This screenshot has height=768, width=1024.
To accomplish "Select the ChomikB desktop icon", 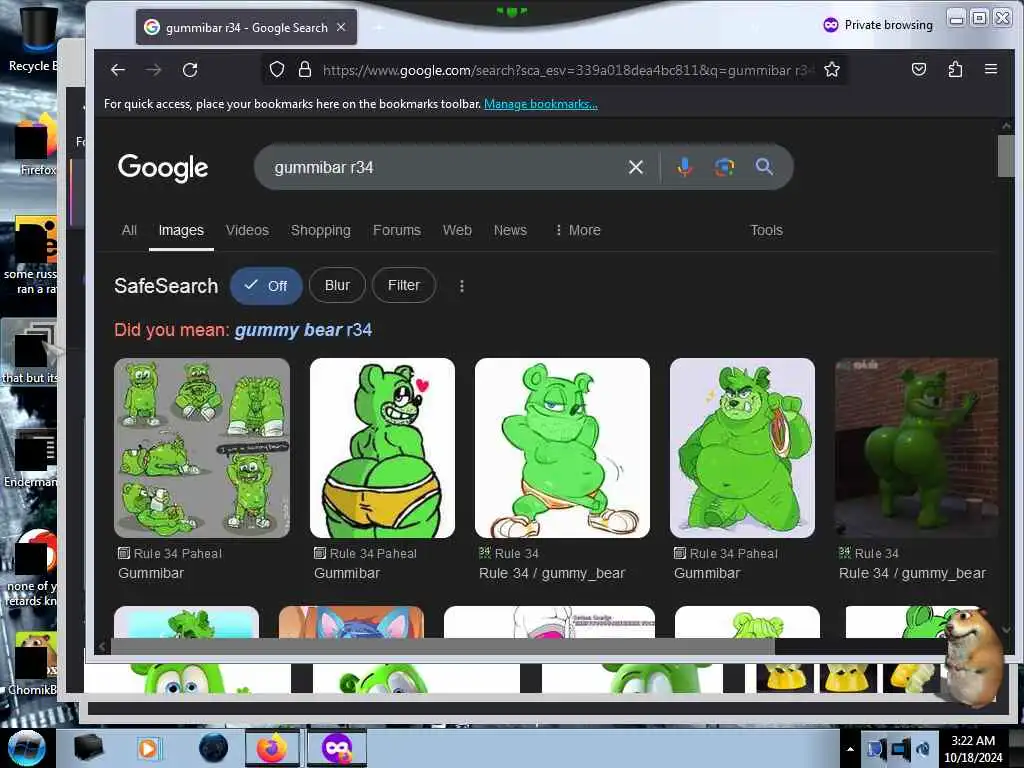I will point(33,665).
